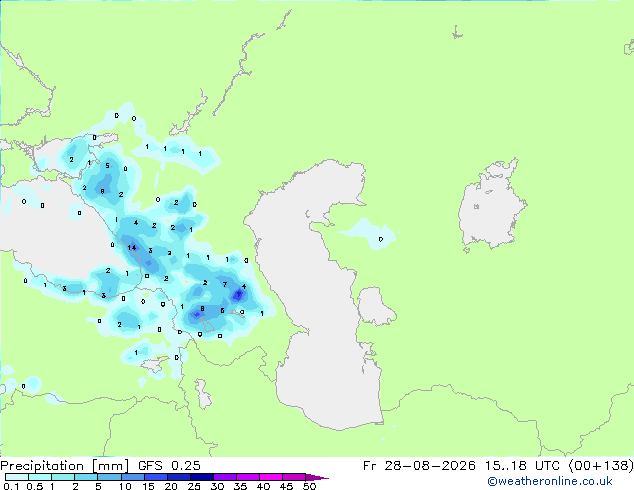The image size is (634, 490).
Task: Click the 10–15 mm legend color swatch
Action: pos(132,477)
